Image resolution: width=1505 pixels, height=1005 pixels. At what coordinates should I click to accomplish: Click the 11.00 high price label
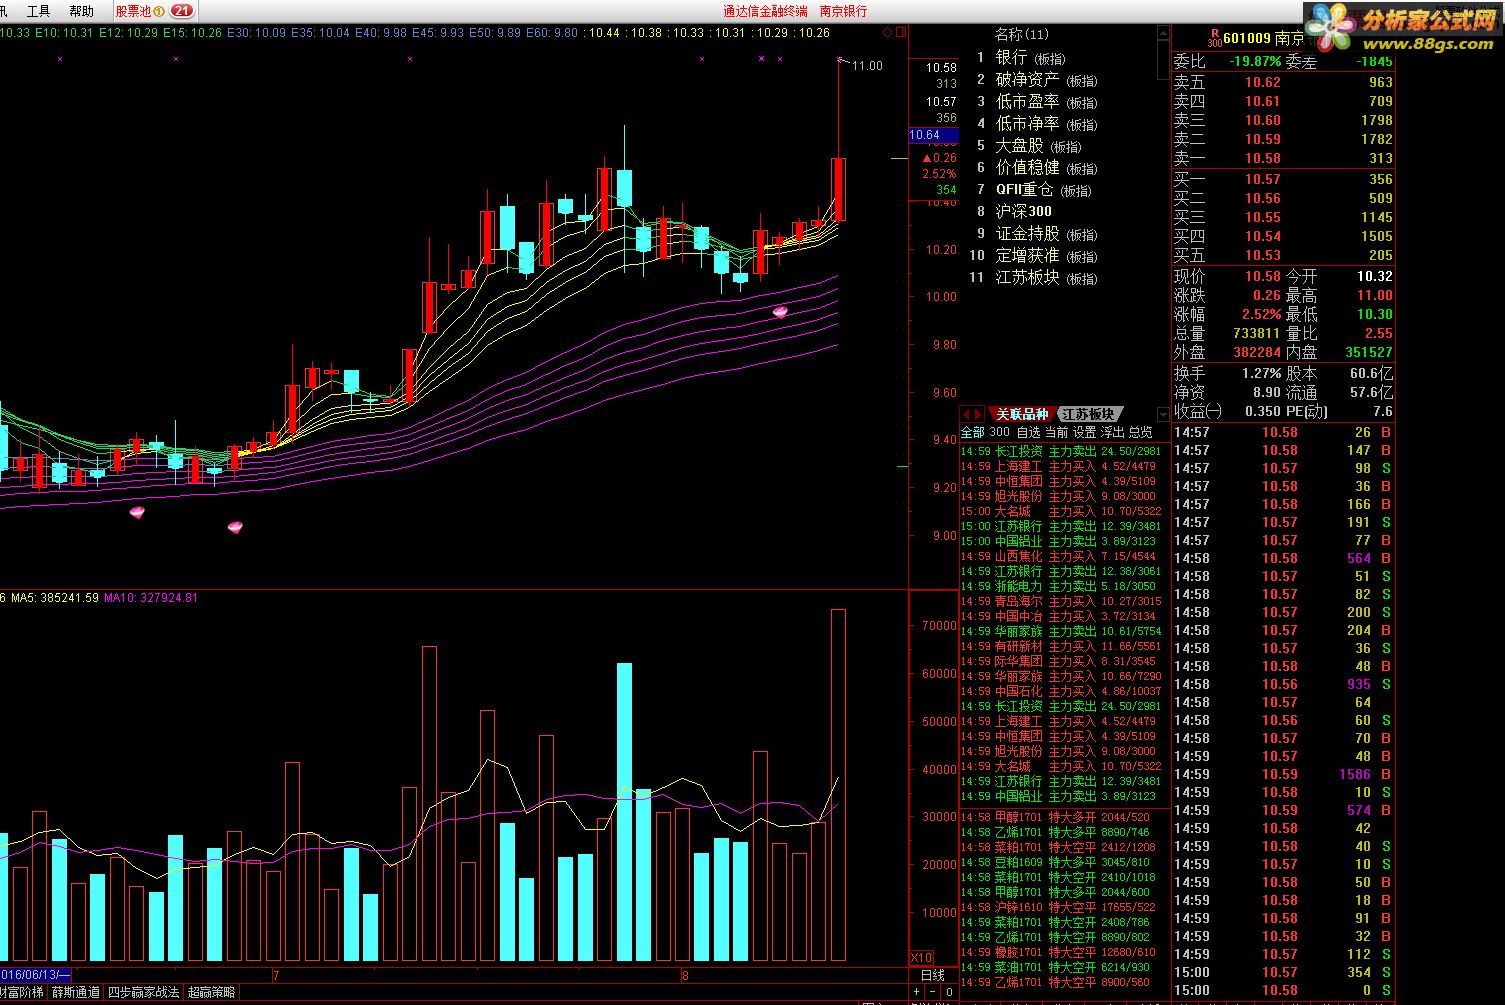[x=867, y=66]
